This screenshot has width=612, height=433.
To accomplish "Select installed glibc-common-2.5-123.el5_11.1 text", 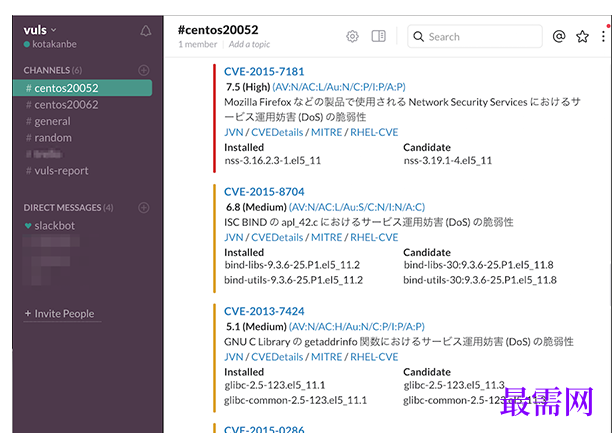I will coord(295,400).
